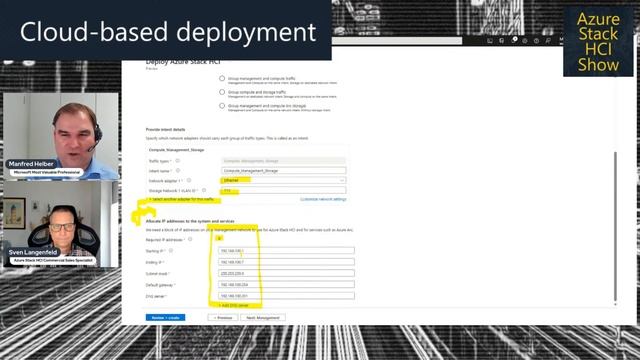Click the Starting IP field

(x=286, y=251)
